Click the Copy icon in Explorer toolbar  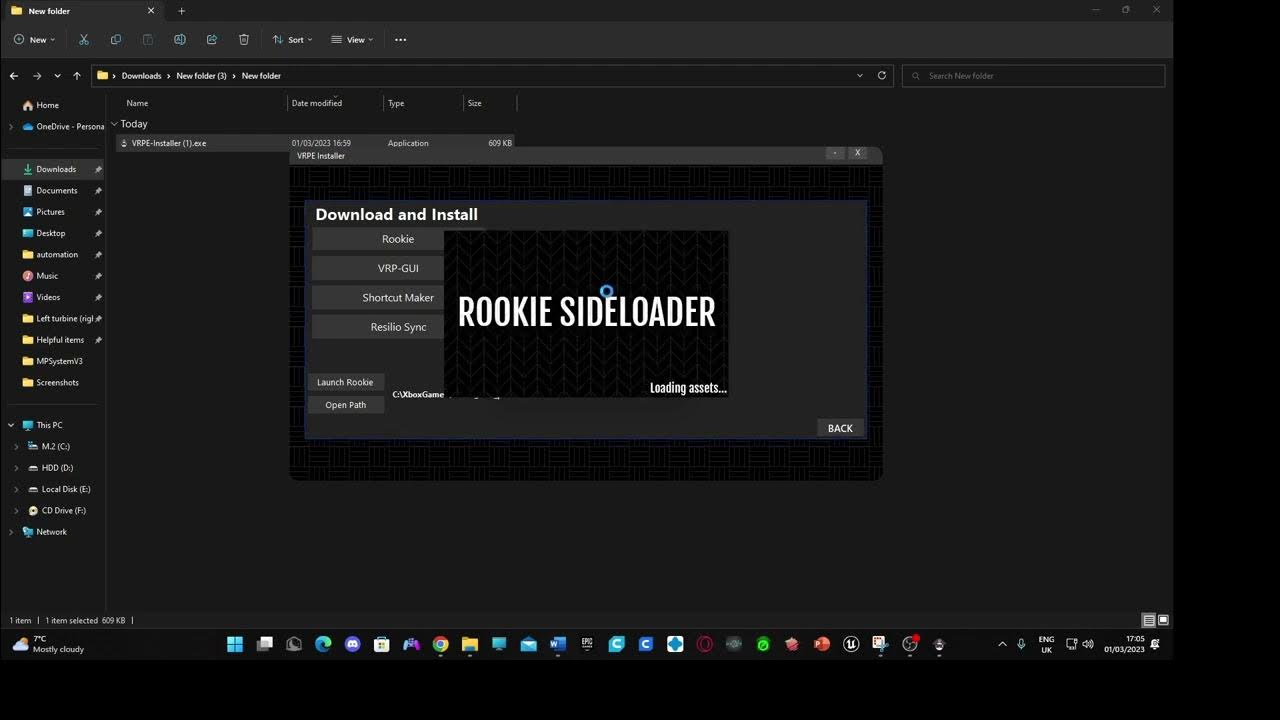coord(116,40)
